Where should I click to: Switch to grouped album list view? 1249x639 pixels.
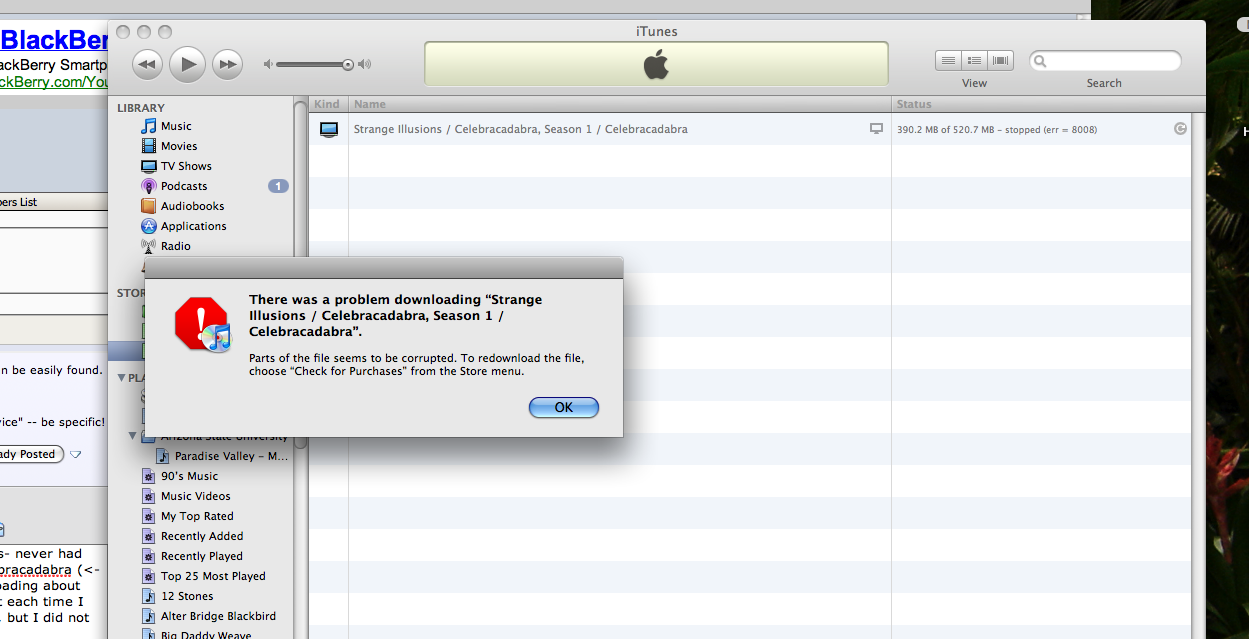click(974, 60)
